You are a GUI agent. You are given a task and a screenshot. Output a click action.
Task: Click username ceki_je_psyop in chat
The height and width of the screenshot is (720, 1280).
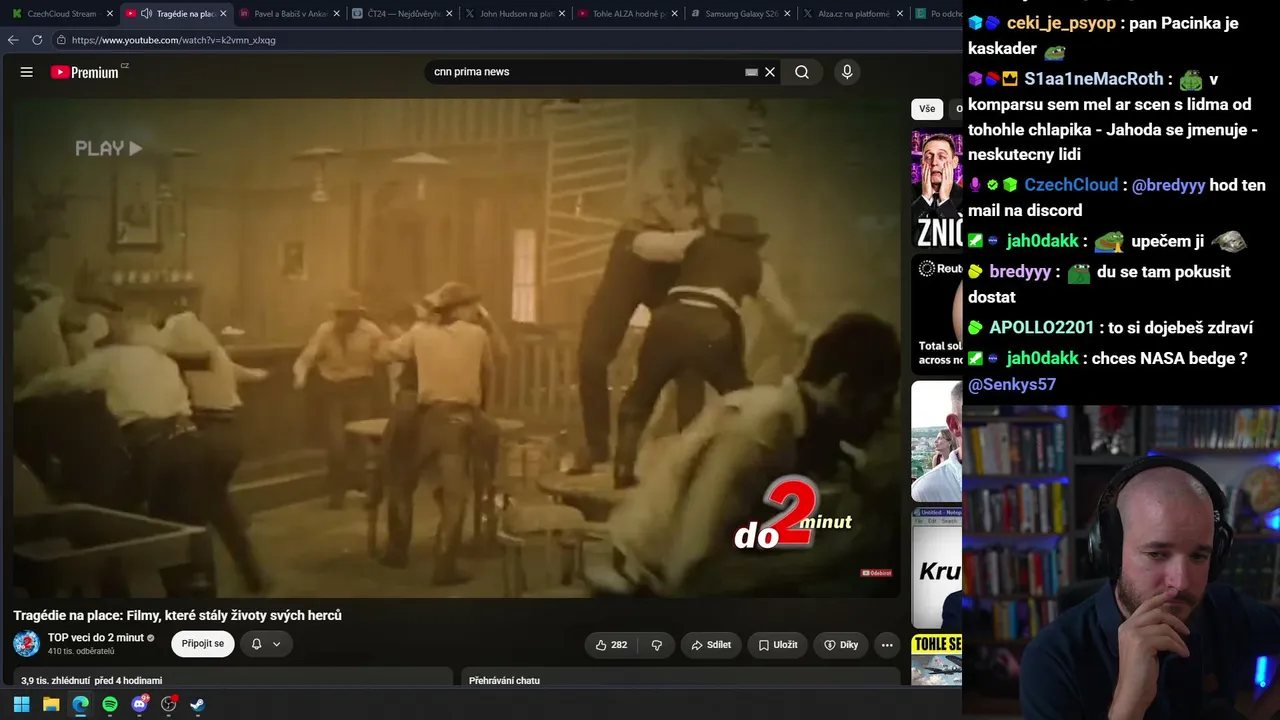tap(1061, 23)
